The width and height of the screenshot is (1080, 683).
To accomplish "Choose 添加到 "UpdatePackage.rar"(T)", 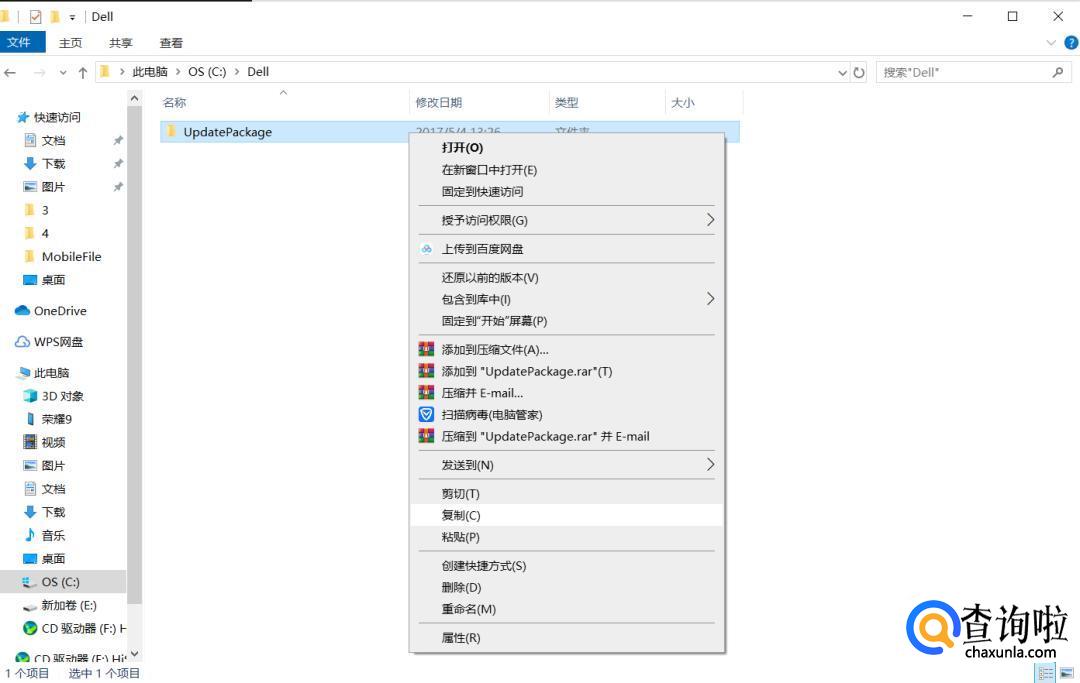I will click(x=567, y=371).
